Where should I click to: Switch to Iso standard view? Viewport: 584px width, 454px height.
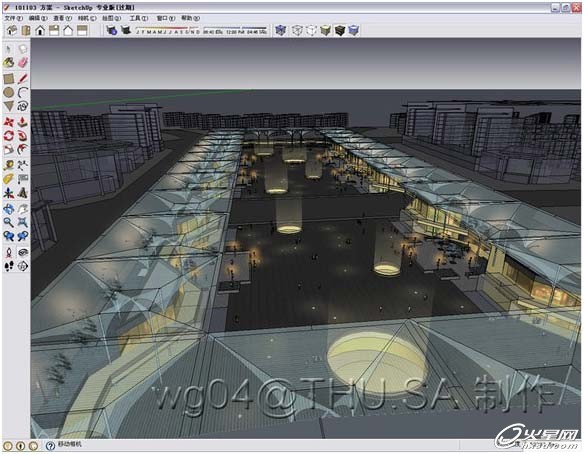12,30
